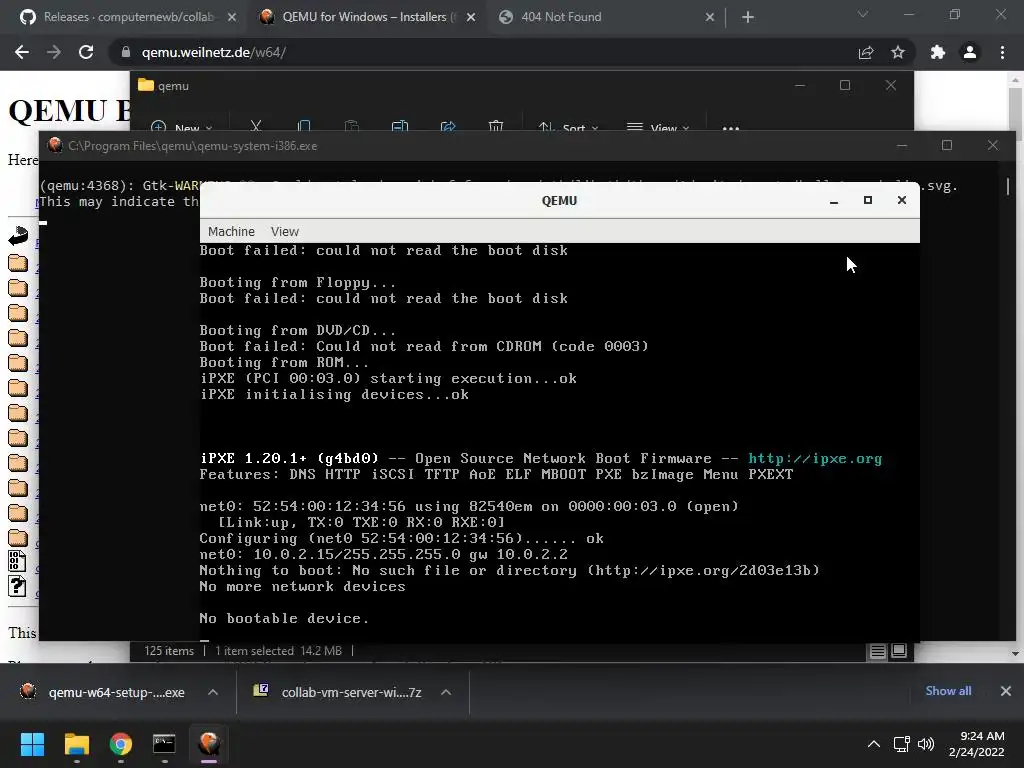Click Copy icon in qemu Explorer toolbar
Viewport: 1024px width, 768px height.
point(304,126)
